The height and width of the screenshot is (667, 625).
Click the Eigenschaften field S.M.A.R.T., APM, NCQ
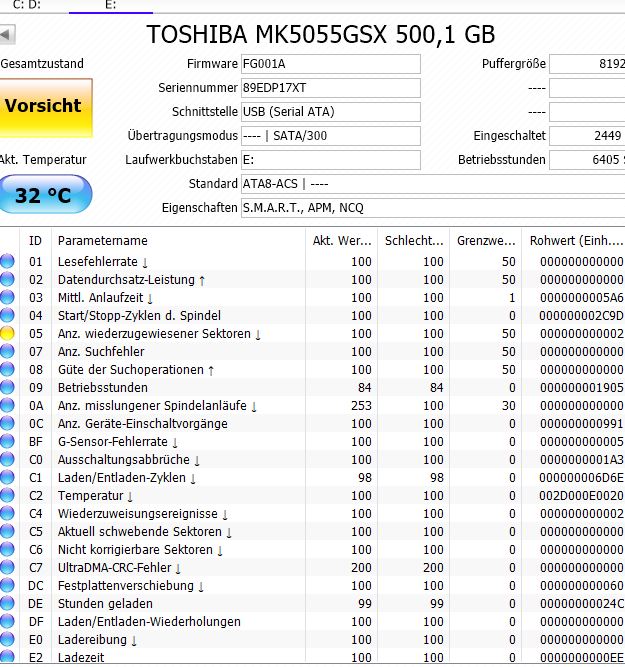click(433, 208)
